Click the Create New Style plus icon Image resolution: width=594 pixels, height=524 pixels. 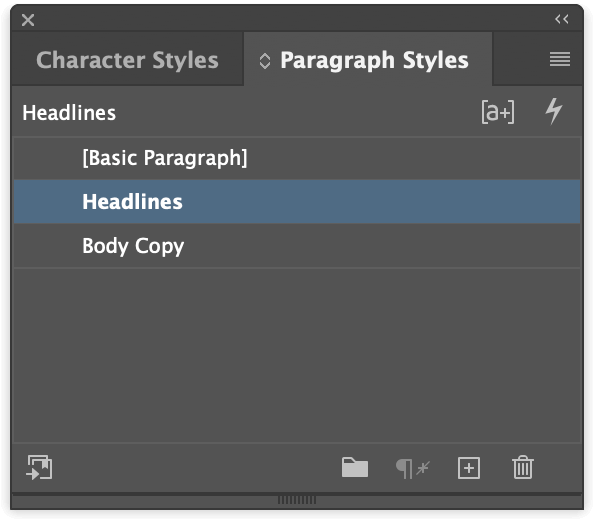coord(469,468)
